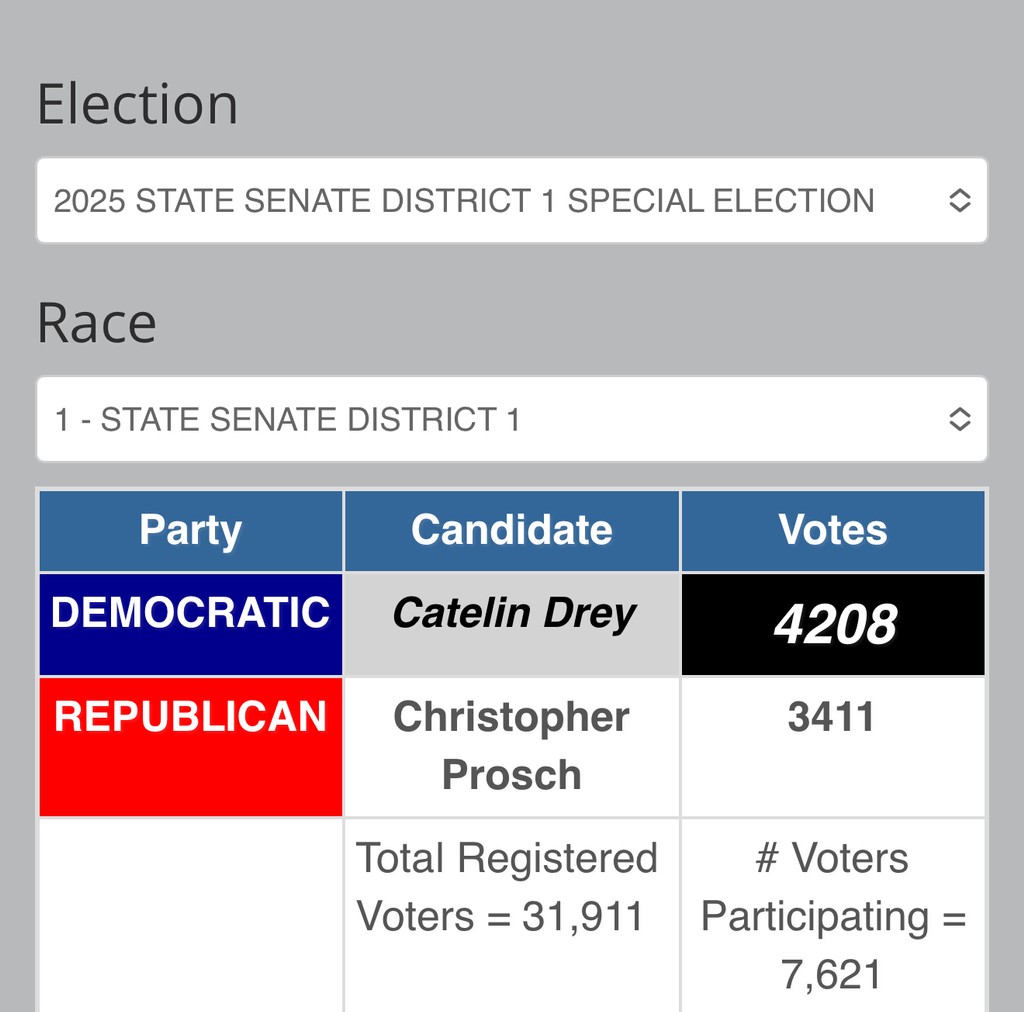Click 2025 STATE SENATE DISTRICT 1 SPECIAL ELECTION text
This screenshot has height=1012, width=1024.
click(x=464, y=200)
